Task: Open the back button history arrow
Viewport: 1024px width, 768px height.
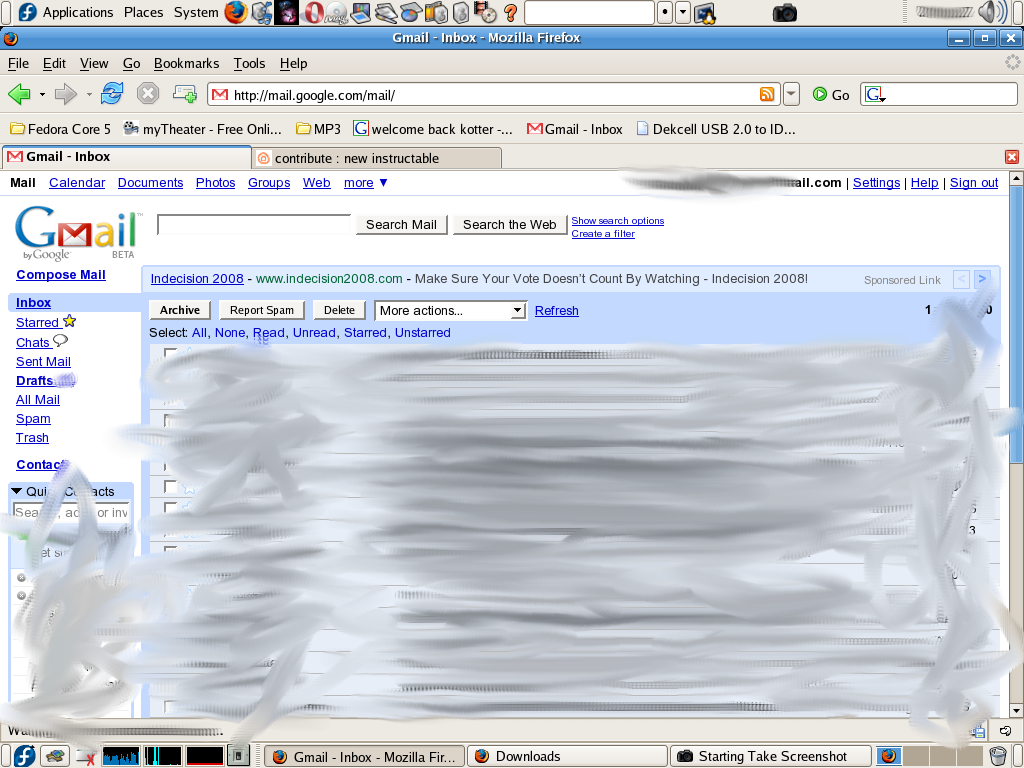Action: pos(42,95)
